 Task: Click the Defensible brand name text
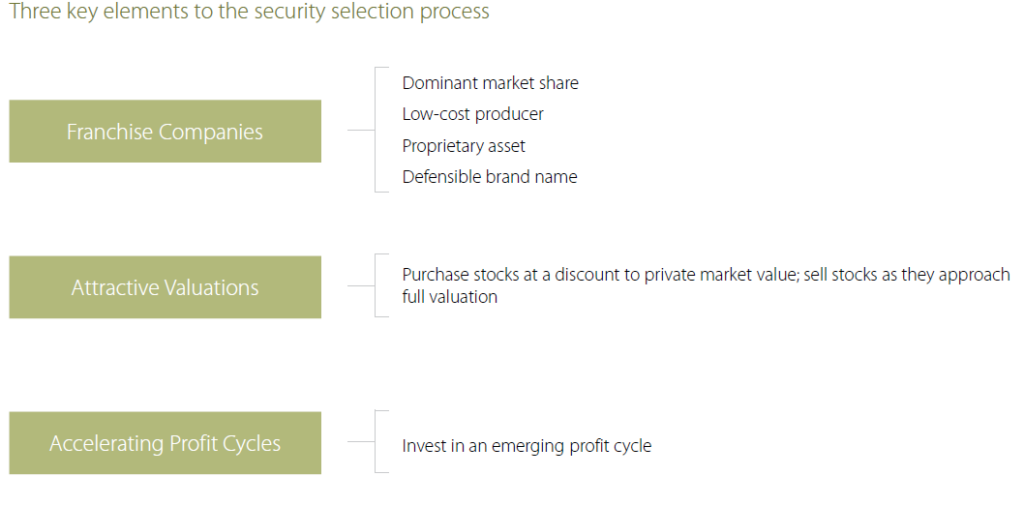click(x=489, y=177)
